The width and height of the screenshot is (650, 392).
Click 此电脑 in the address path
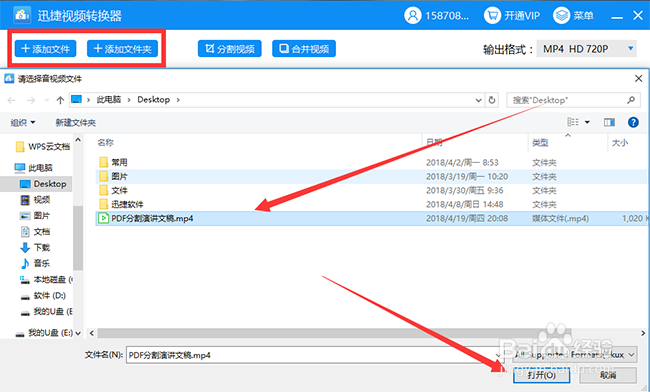[109, 99]
